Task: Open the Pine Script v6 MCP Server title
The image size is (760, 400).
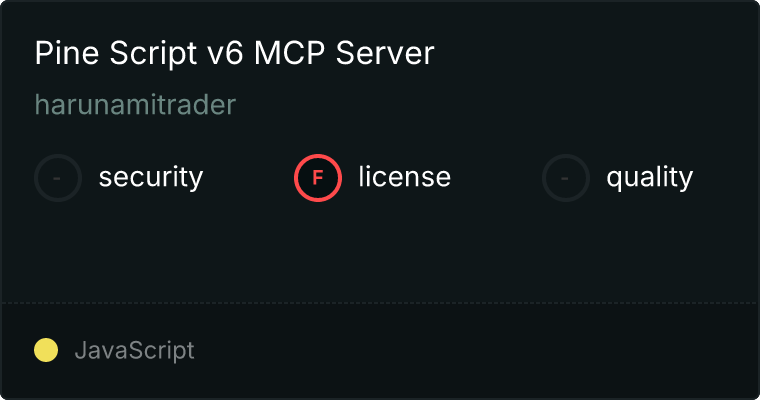Action: coord(235,53)
